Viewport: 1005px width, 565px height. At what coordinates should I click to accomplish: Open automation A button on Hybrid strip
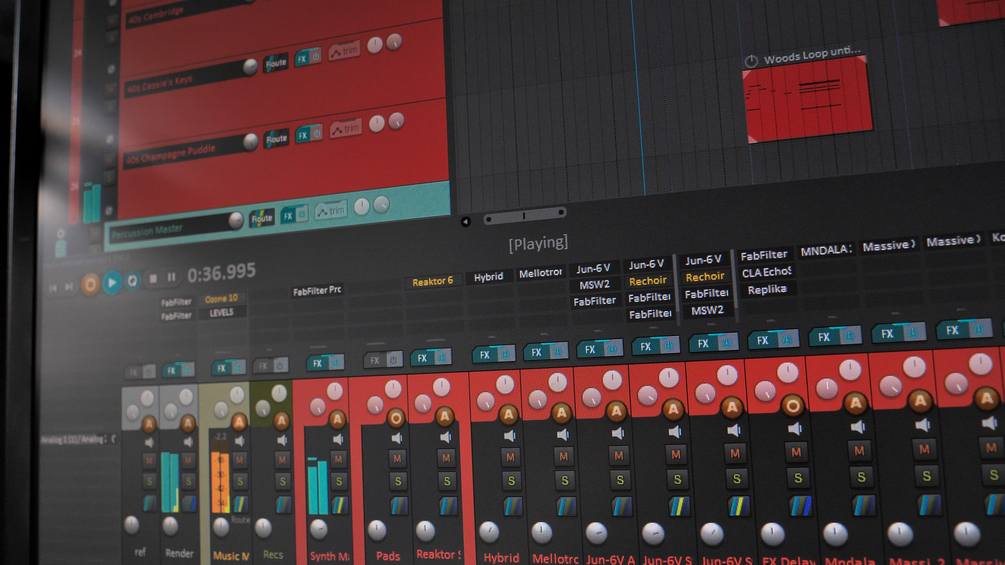[509, 414]
